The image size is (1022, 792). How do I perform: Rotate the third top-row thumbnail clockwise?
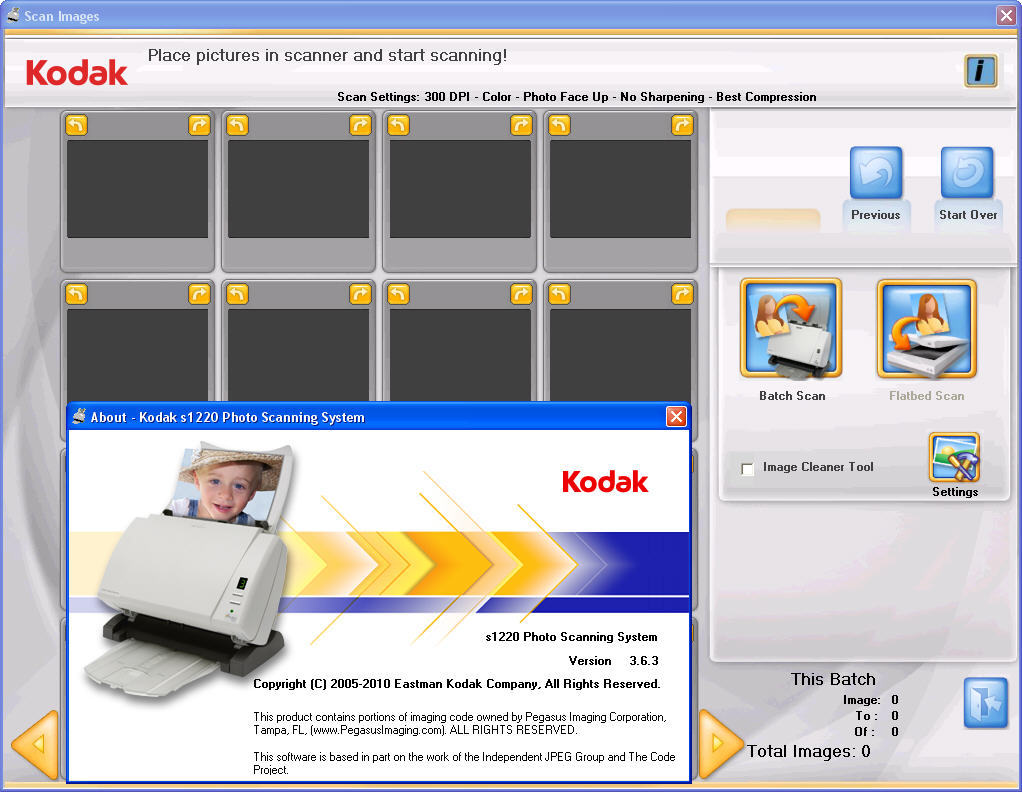[x=520, y=125]
